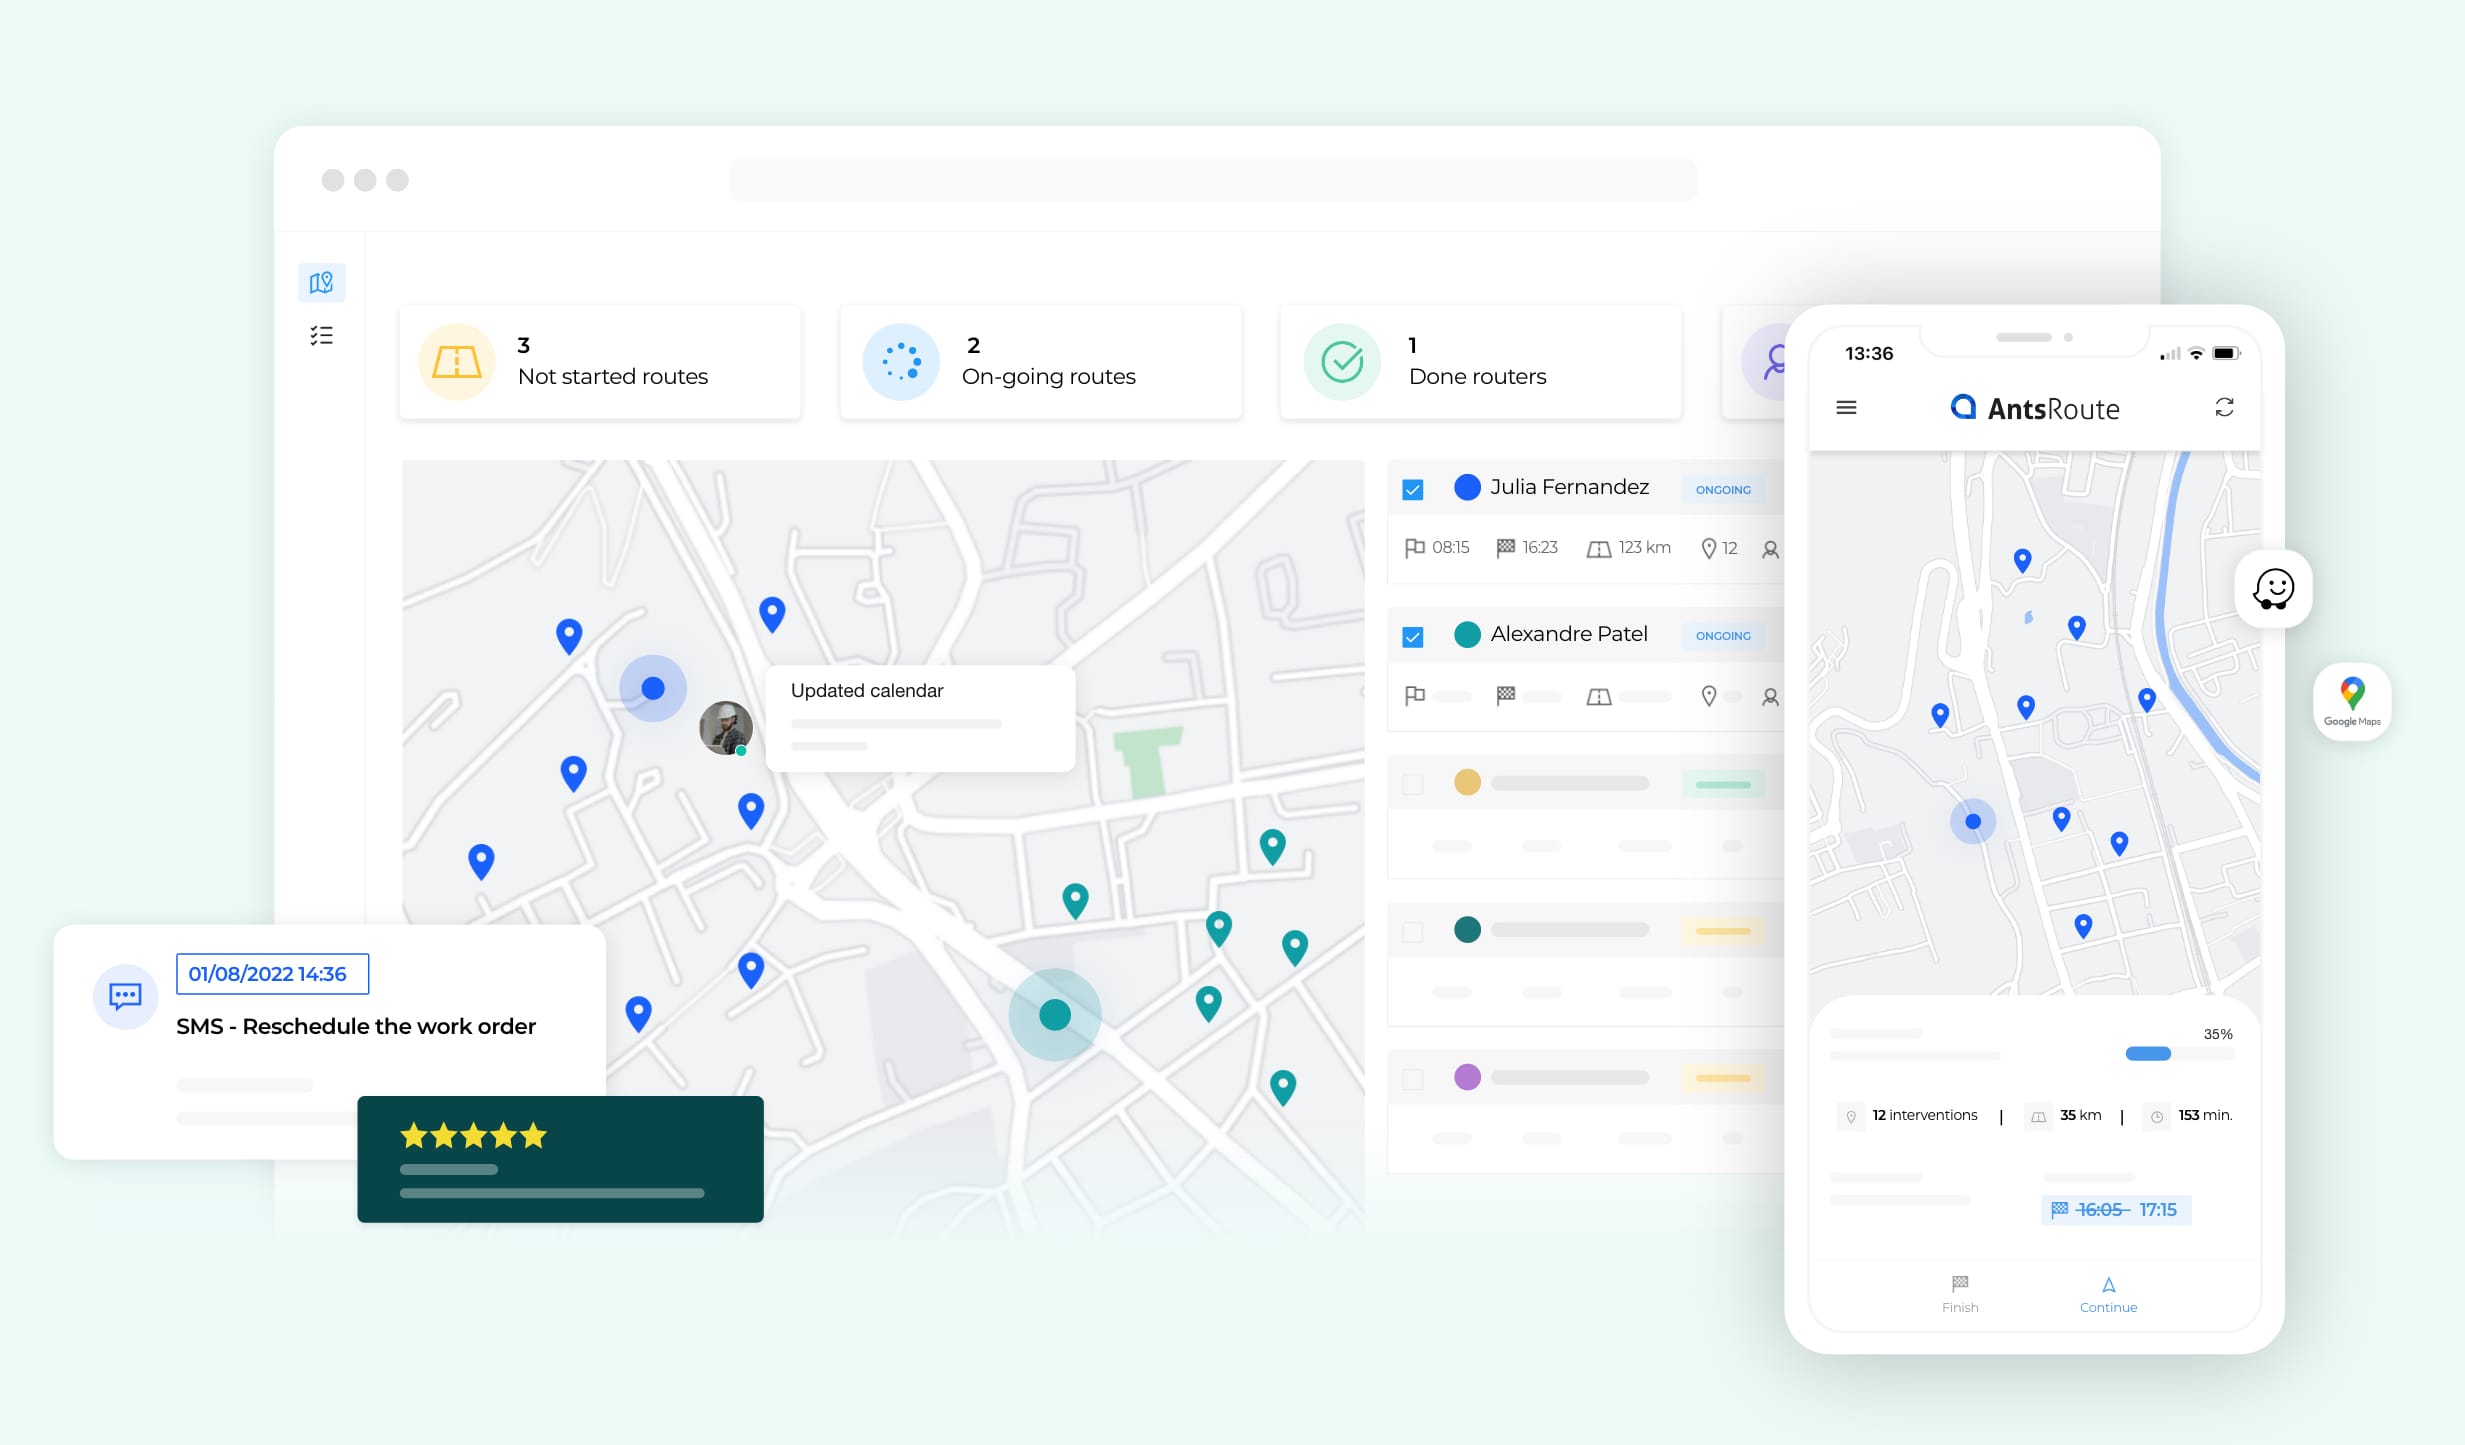The height and width of the screenshot is (1445, 2465).
Task: Click the teal current-location marker on map
Action: (1055, 1015)
